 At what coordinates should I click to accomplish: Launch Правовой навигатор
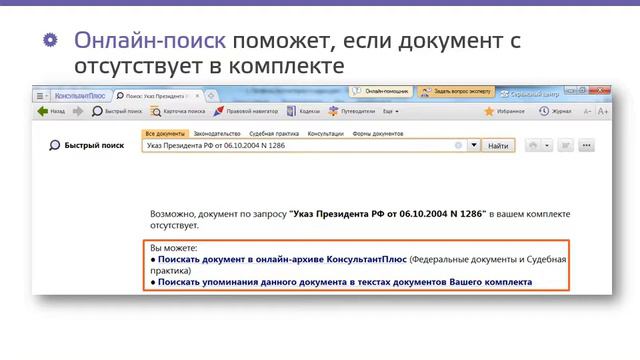[x=245, y=111]
